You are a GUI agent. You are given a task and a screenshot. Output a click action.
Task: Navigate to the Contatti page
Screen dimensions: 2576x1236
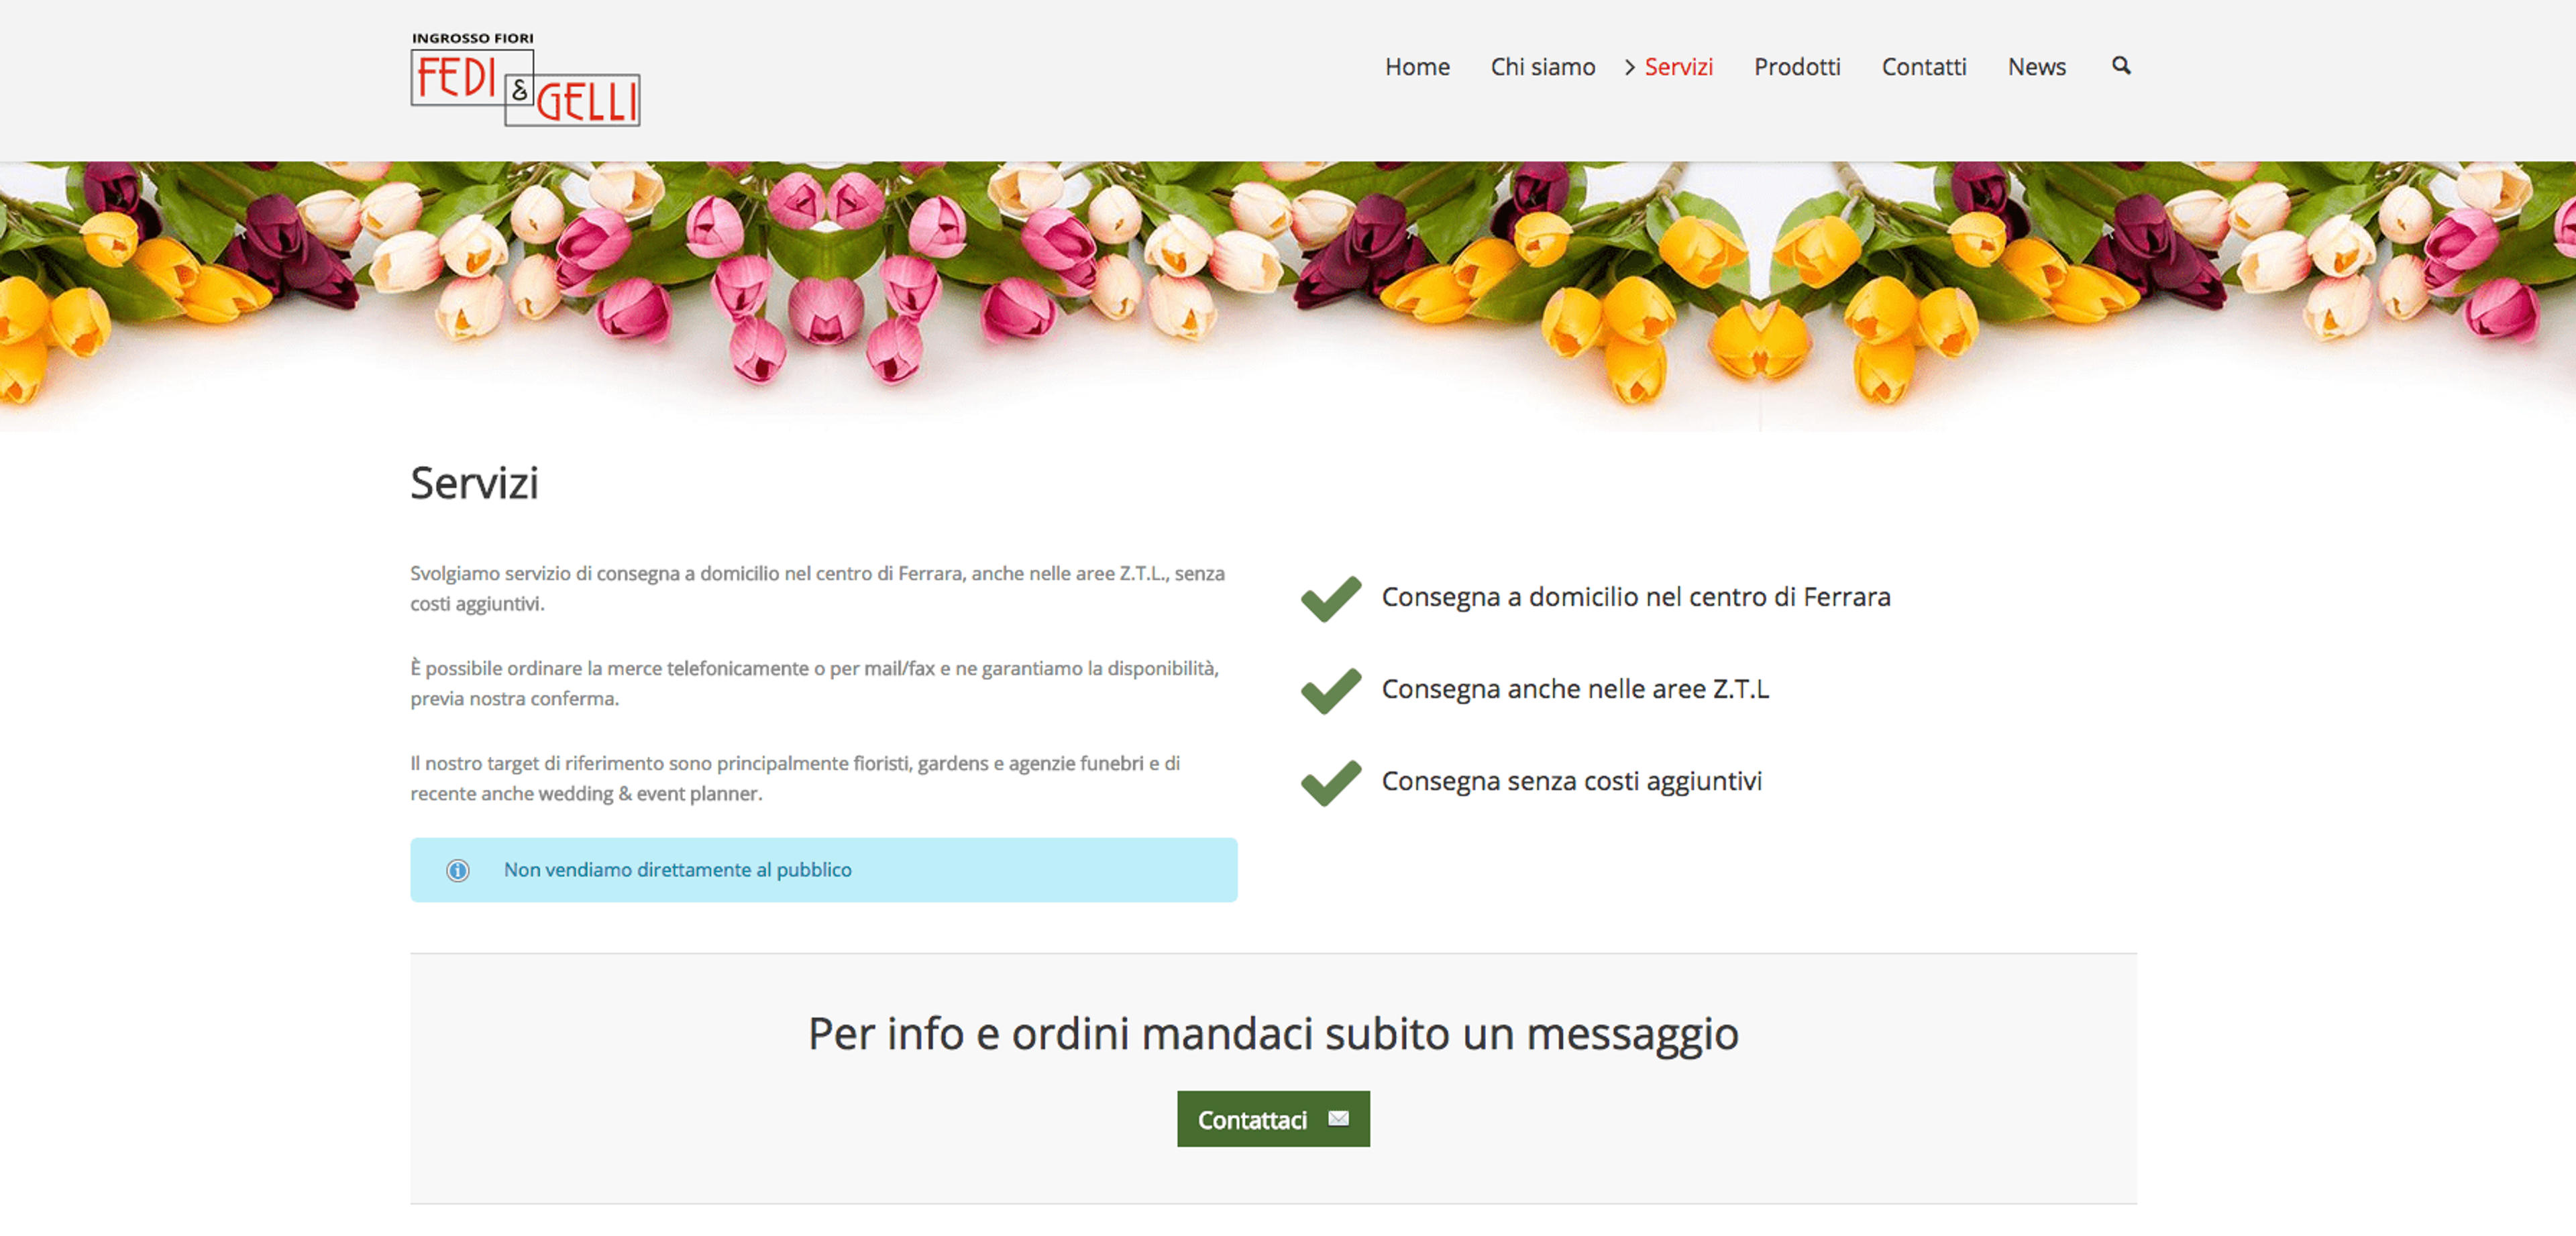tap(1924, 67)
